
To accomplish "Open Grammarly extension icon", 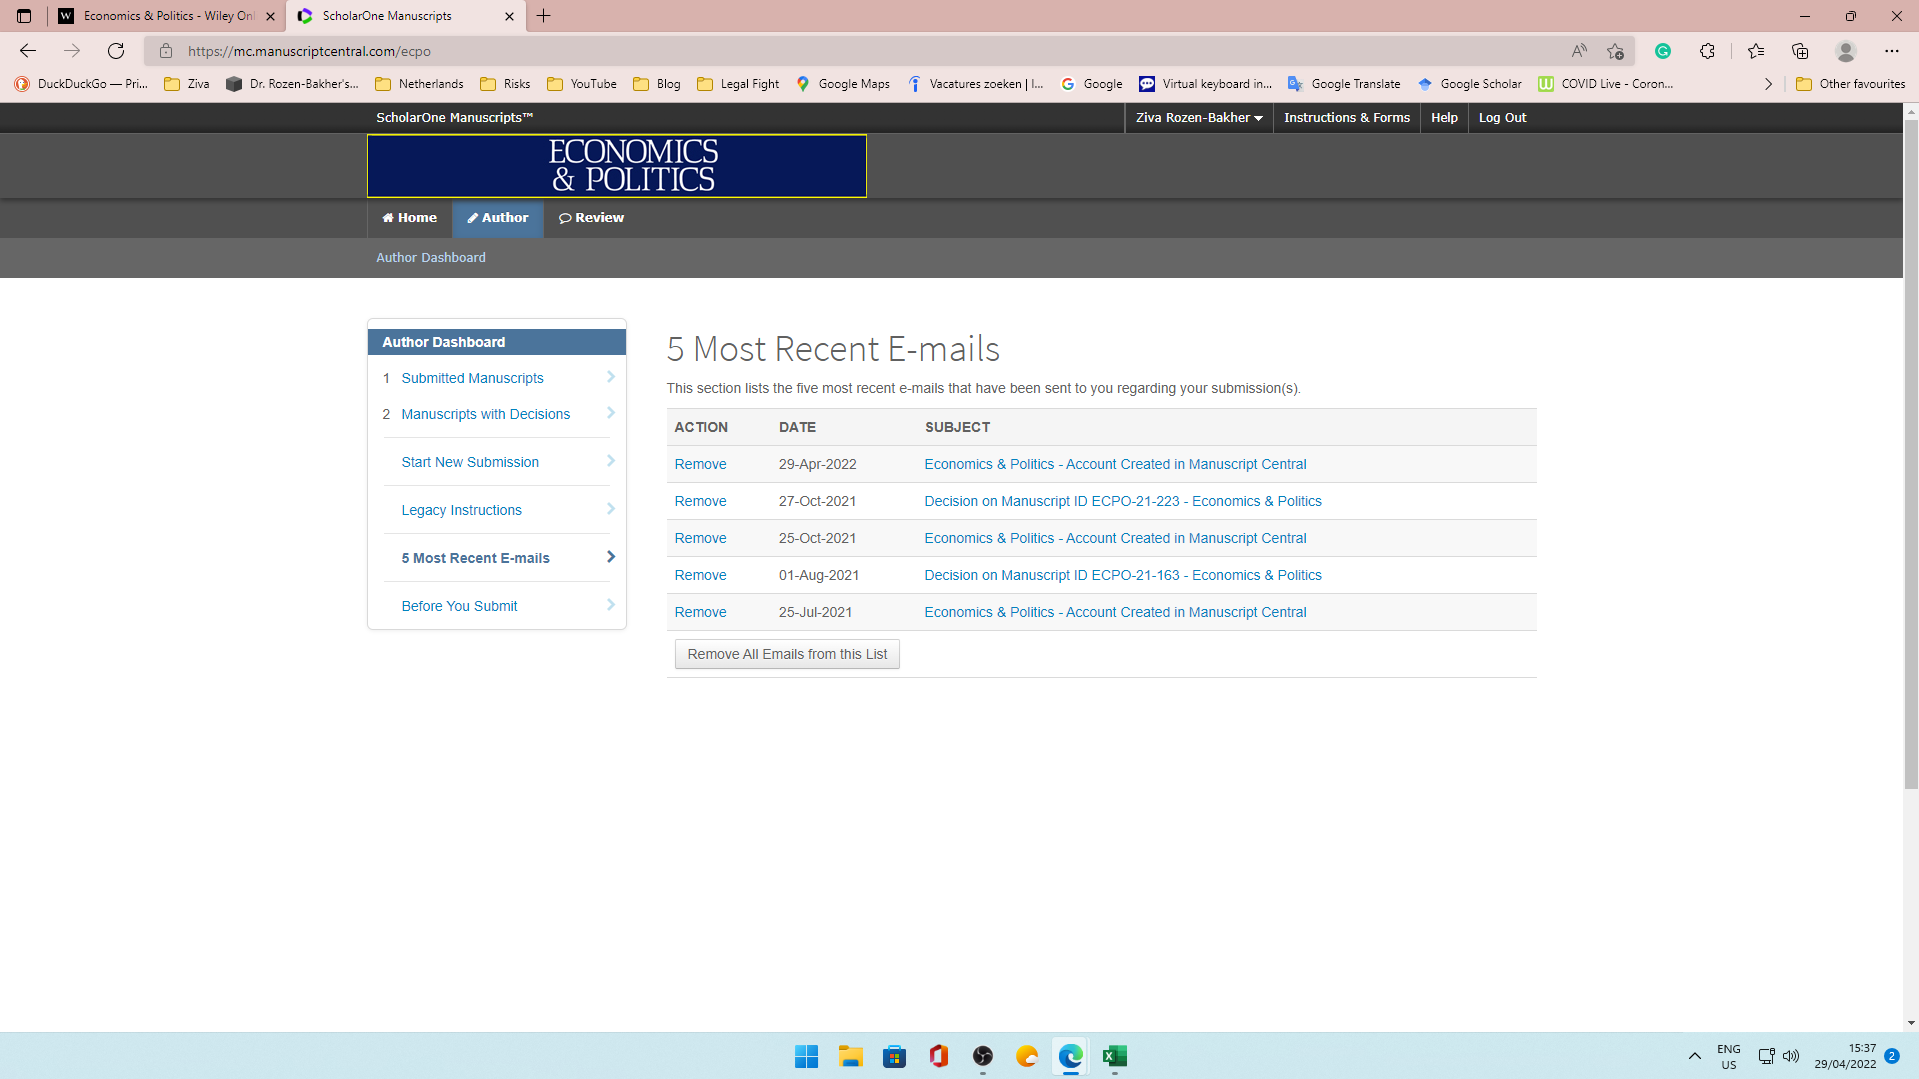I will 1663,51.
